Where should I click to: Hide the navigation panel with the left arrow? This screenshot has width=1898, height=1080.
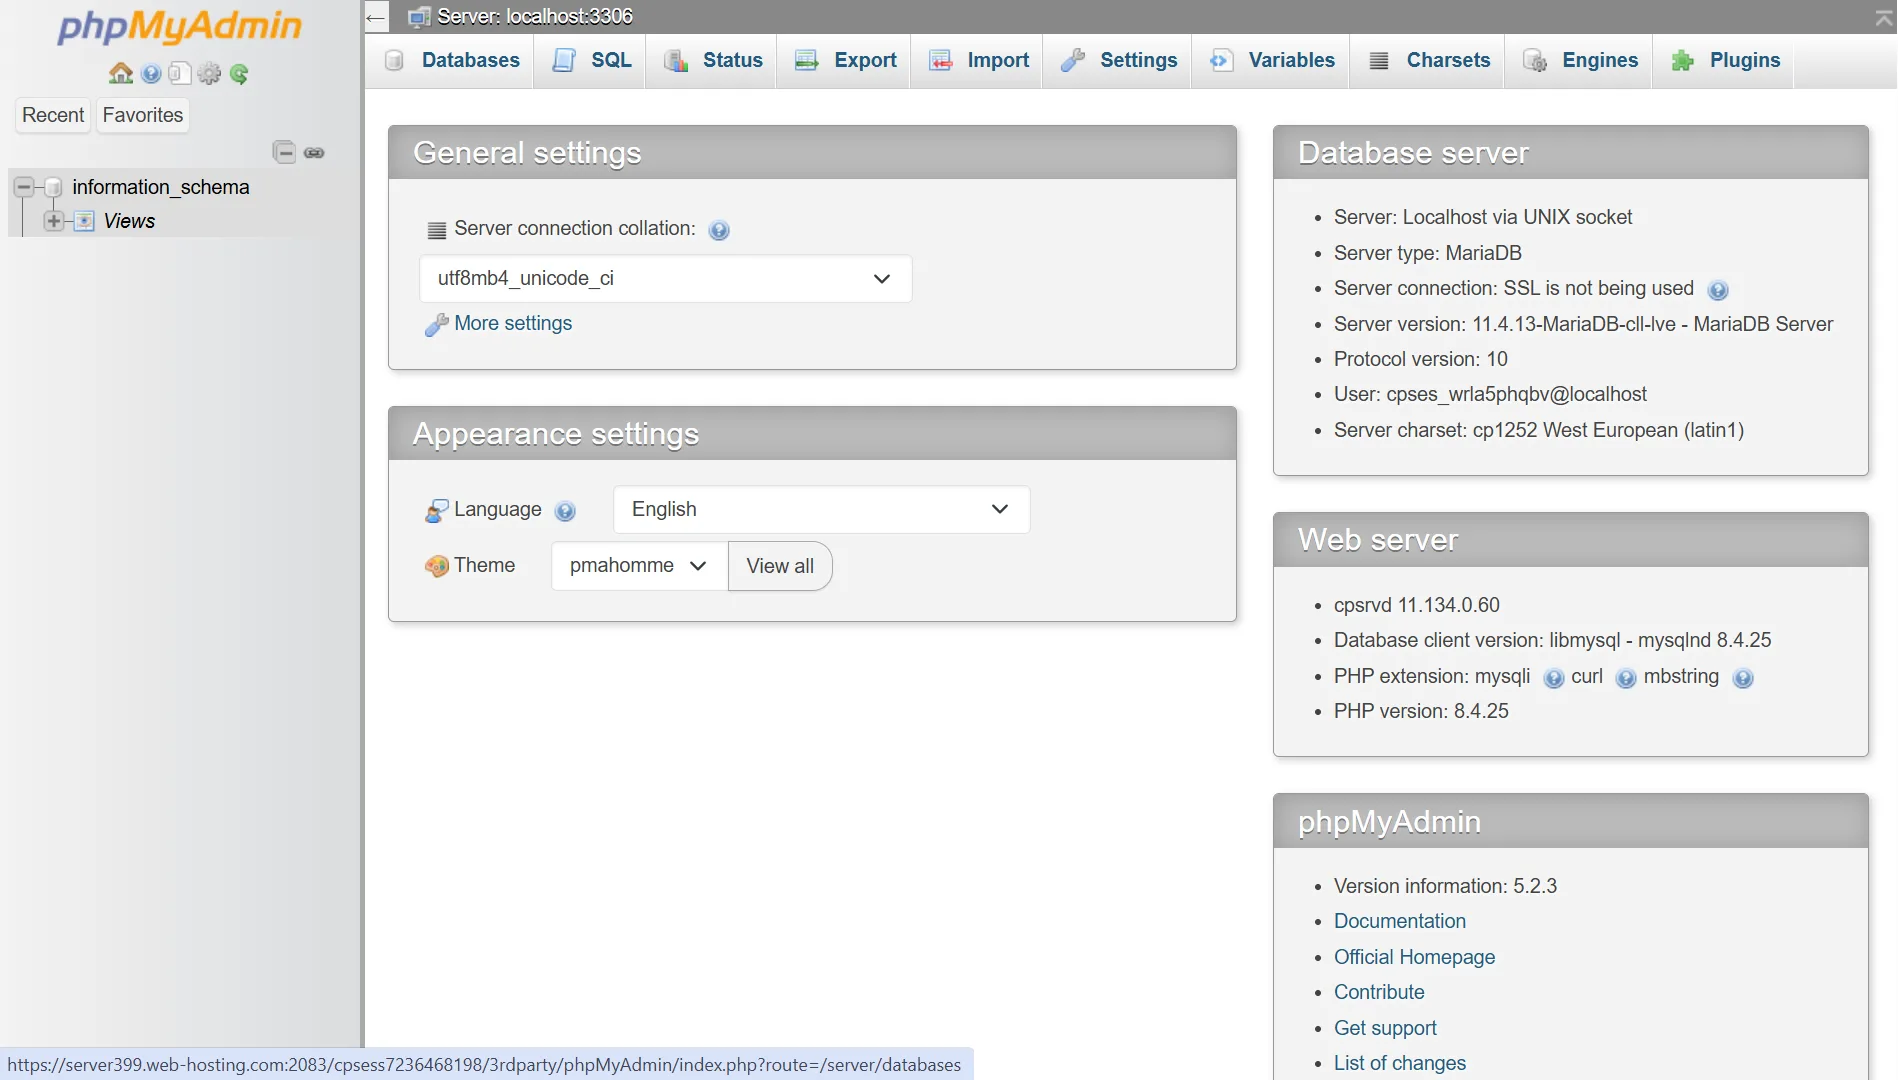click(x=376, y=17)
